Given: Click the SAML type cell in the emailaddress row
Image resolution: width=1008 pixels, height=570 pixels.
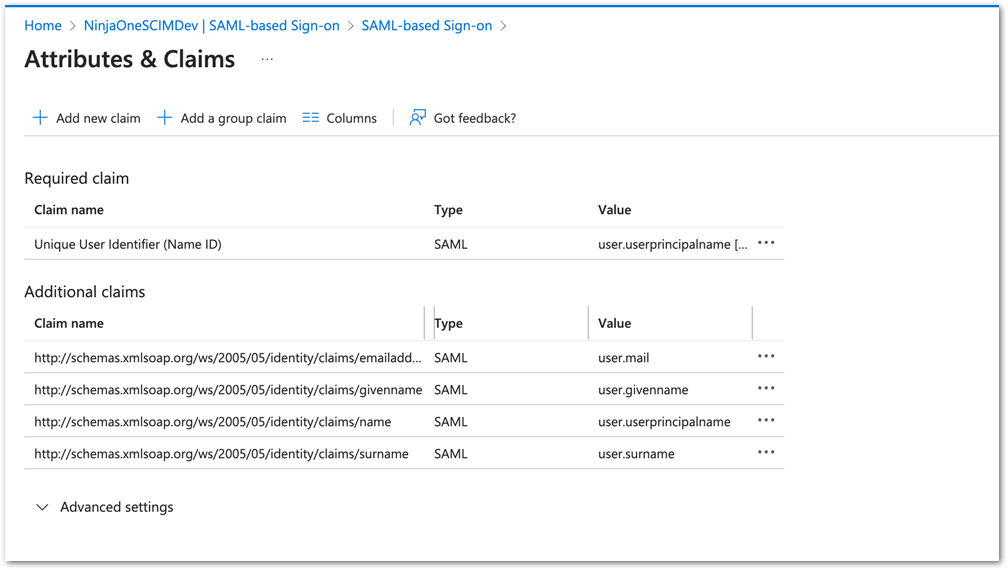Looking at the screenshot, I should [x=451, y=358].
